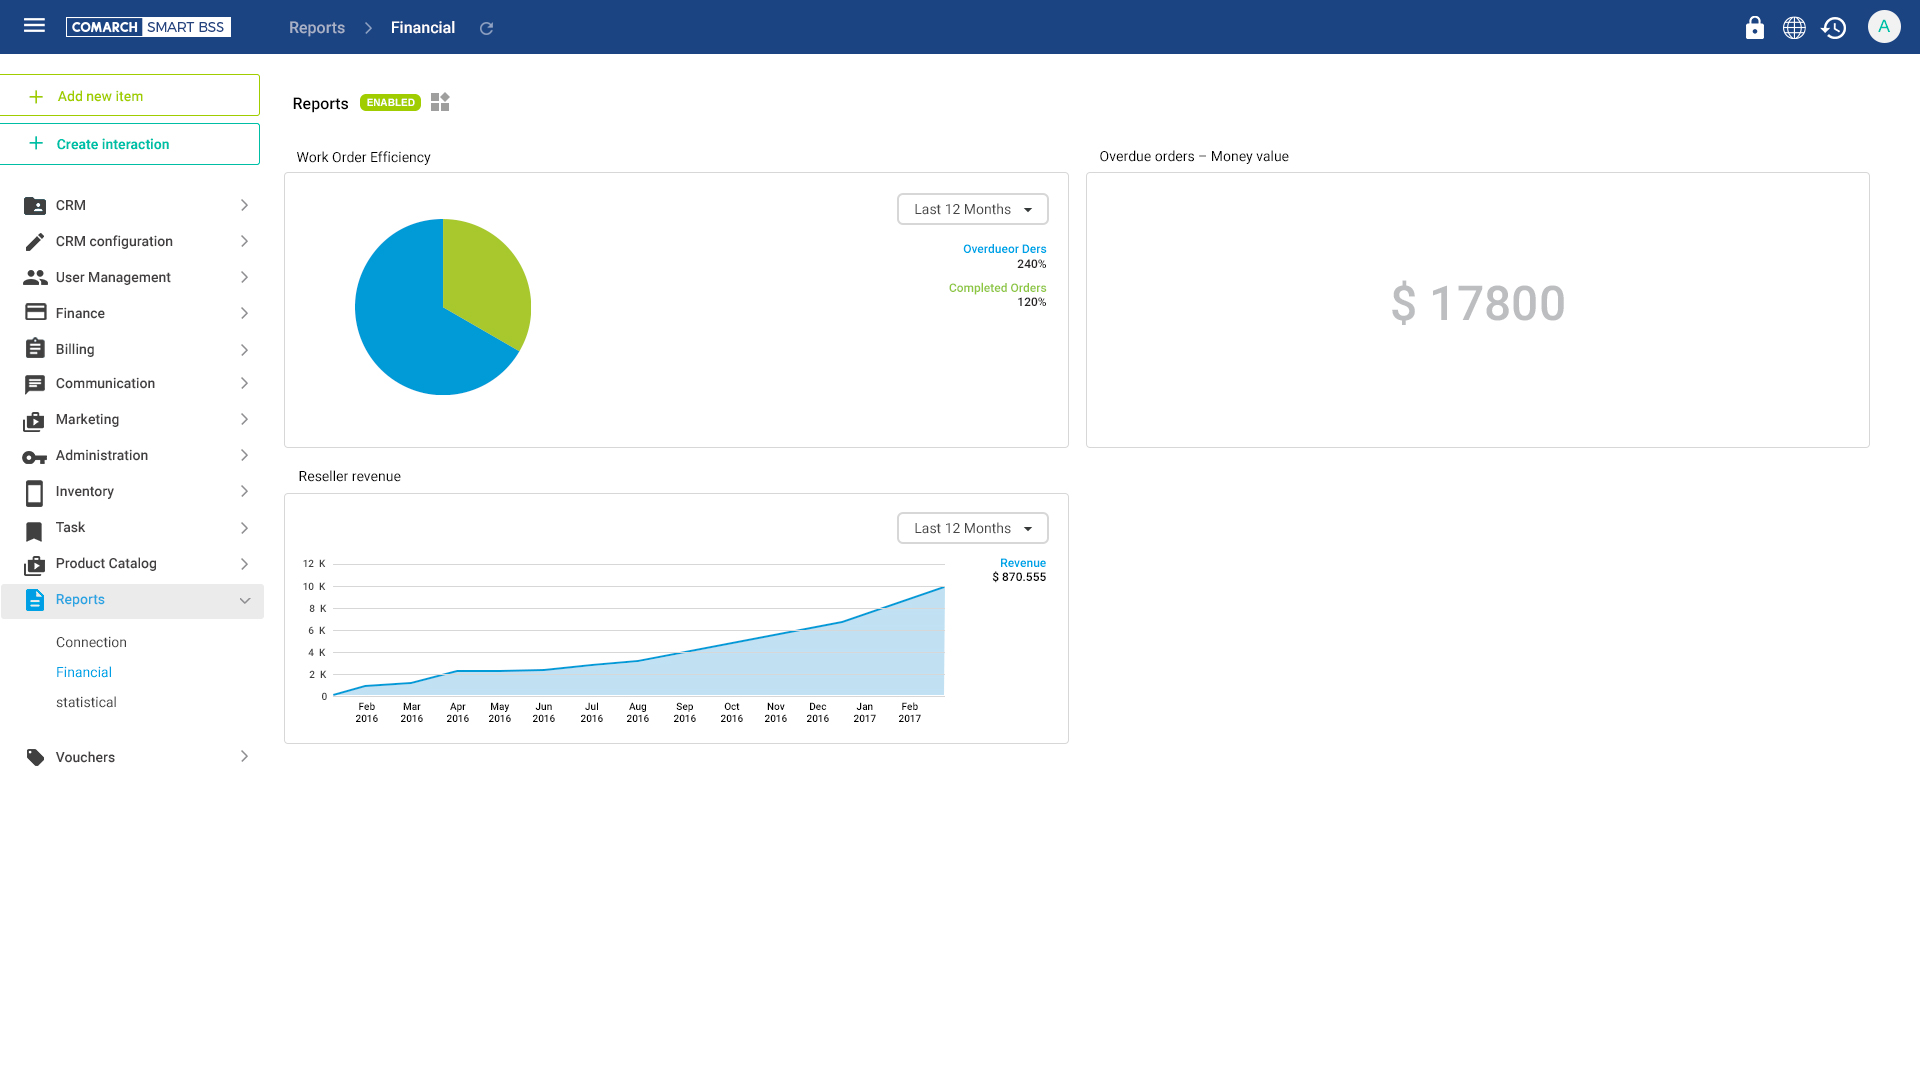Open the hamburger menu icon

tap(34, 26)
